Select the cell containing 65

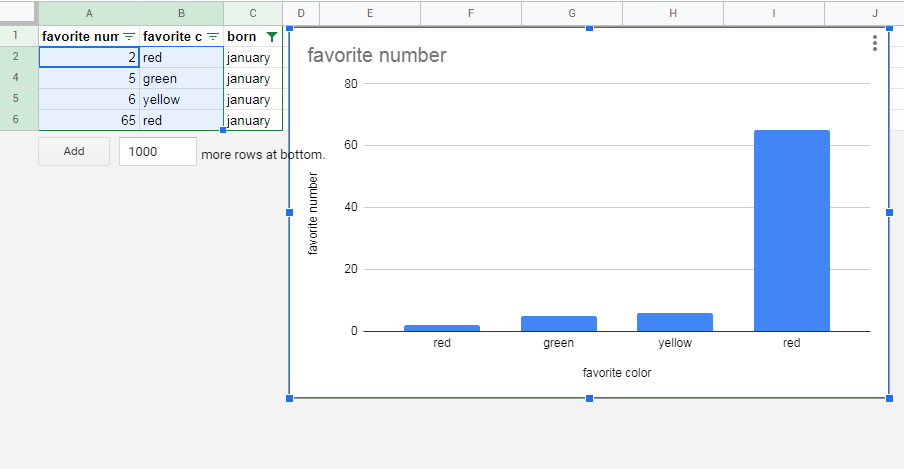click(x=89, y=120)
